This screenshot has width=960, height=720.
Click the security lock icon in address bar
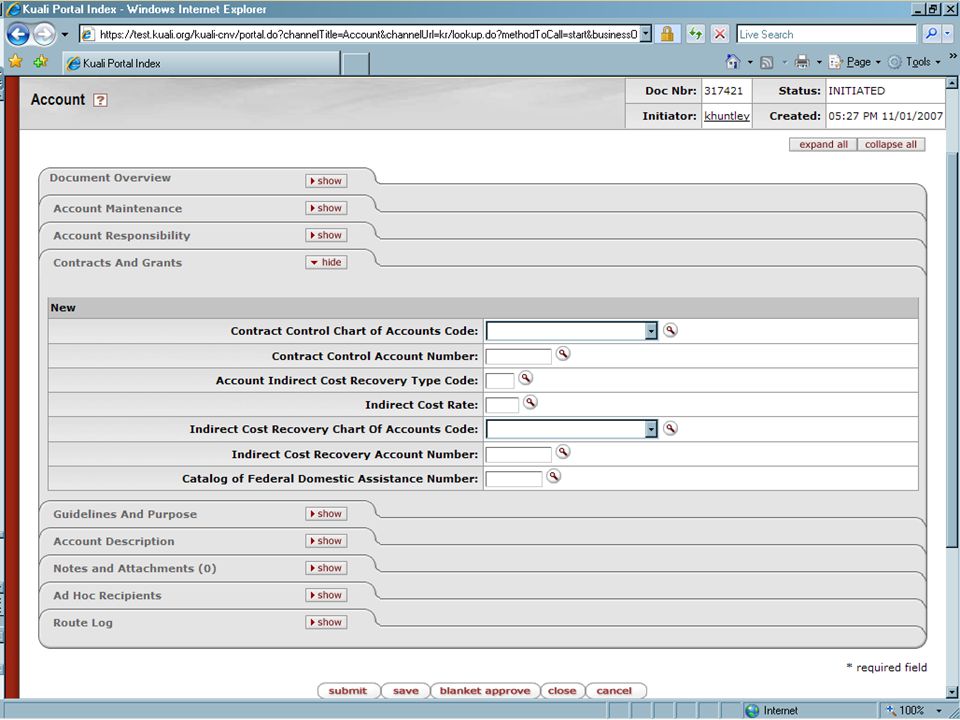click(x=667, y=34)
